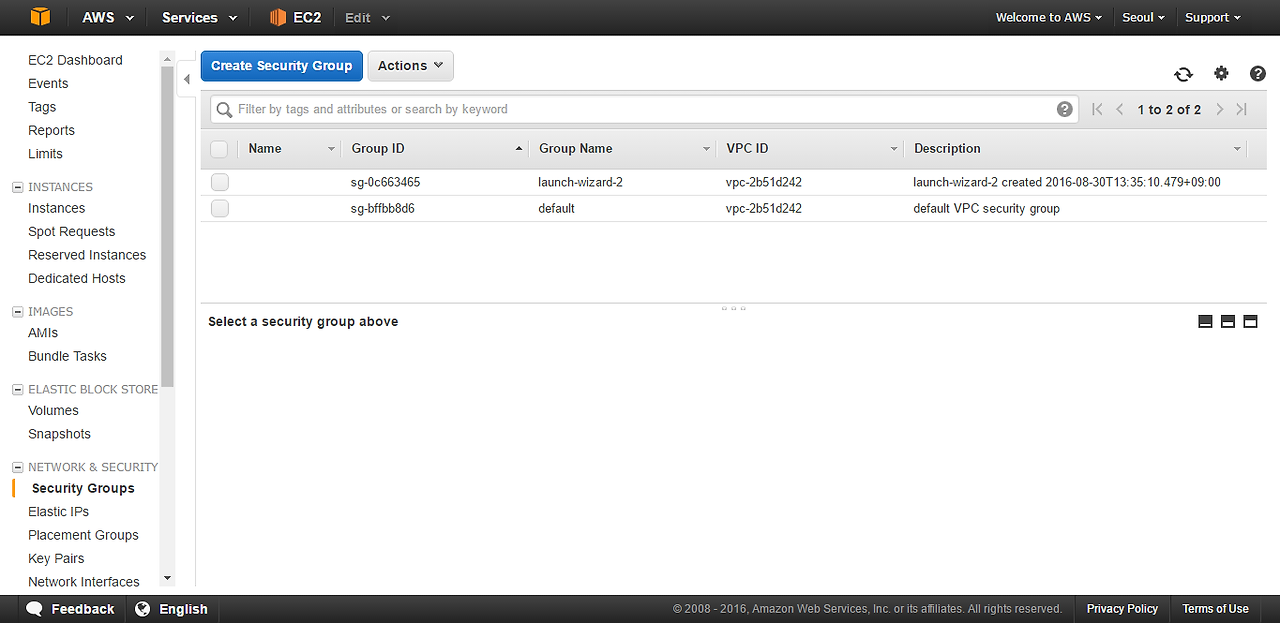
Task: Open AMIs in sidebar
Action: [x=43, y=333]
